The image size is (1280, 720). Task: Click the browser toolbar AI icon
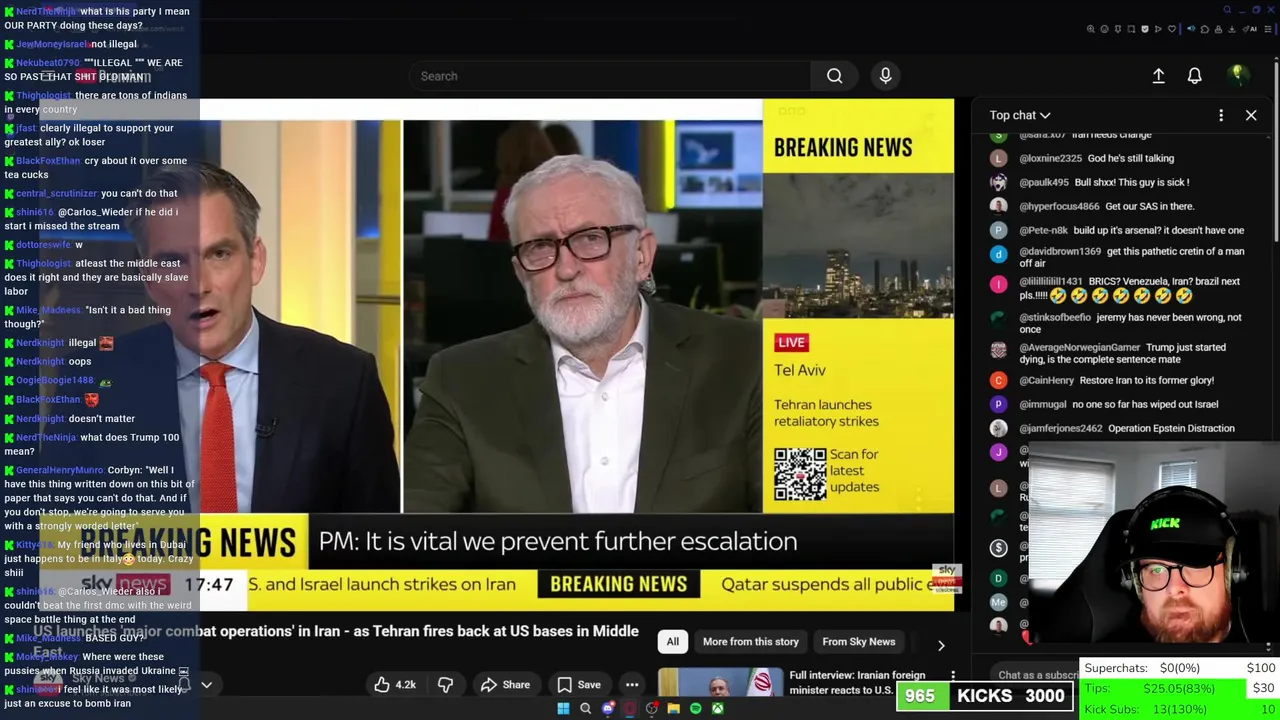coord(1250,29)
